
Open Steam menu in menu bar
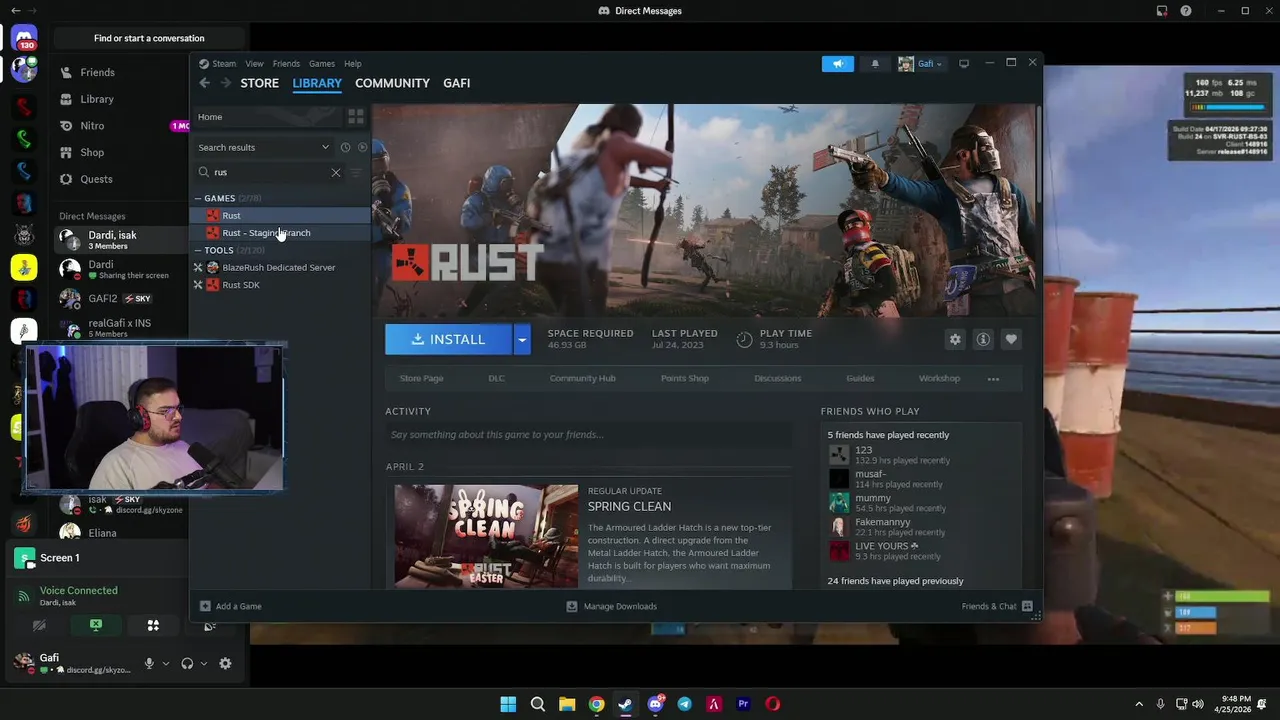point(218,63)
